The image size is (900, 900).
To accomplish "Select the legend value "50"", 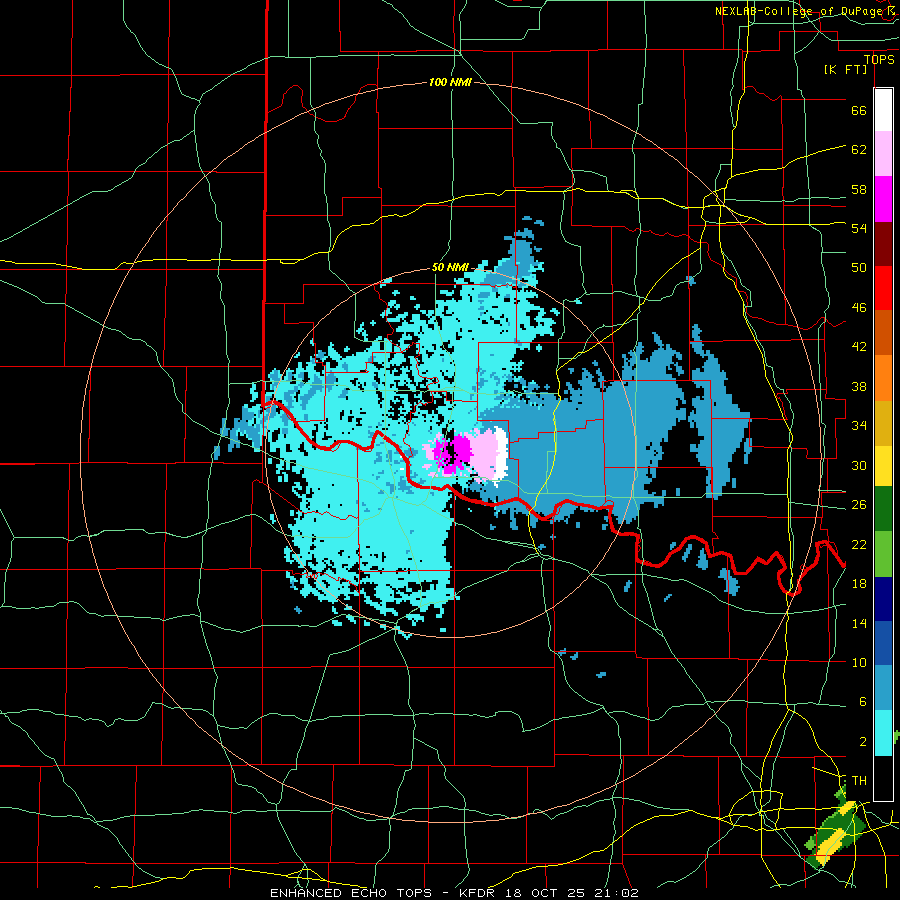I will click(859, 268).
